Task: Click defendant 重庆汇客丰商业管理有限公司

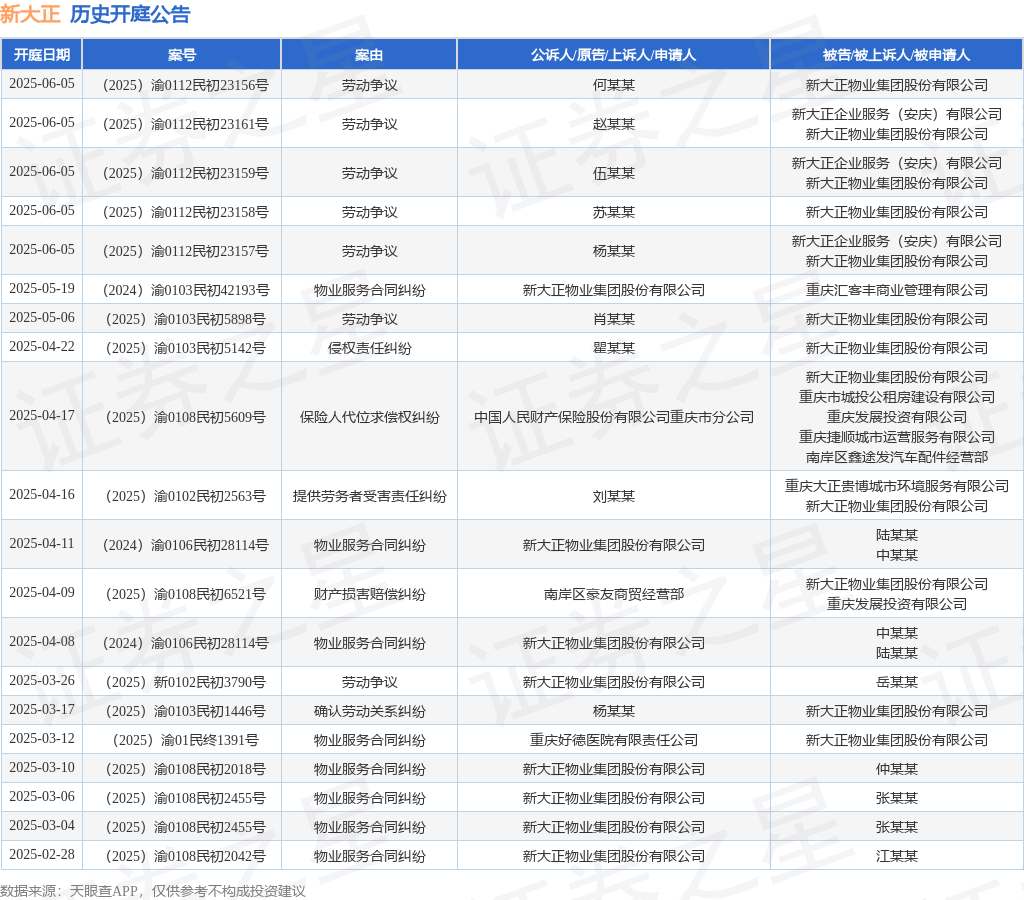Action: tap(896, 290)
